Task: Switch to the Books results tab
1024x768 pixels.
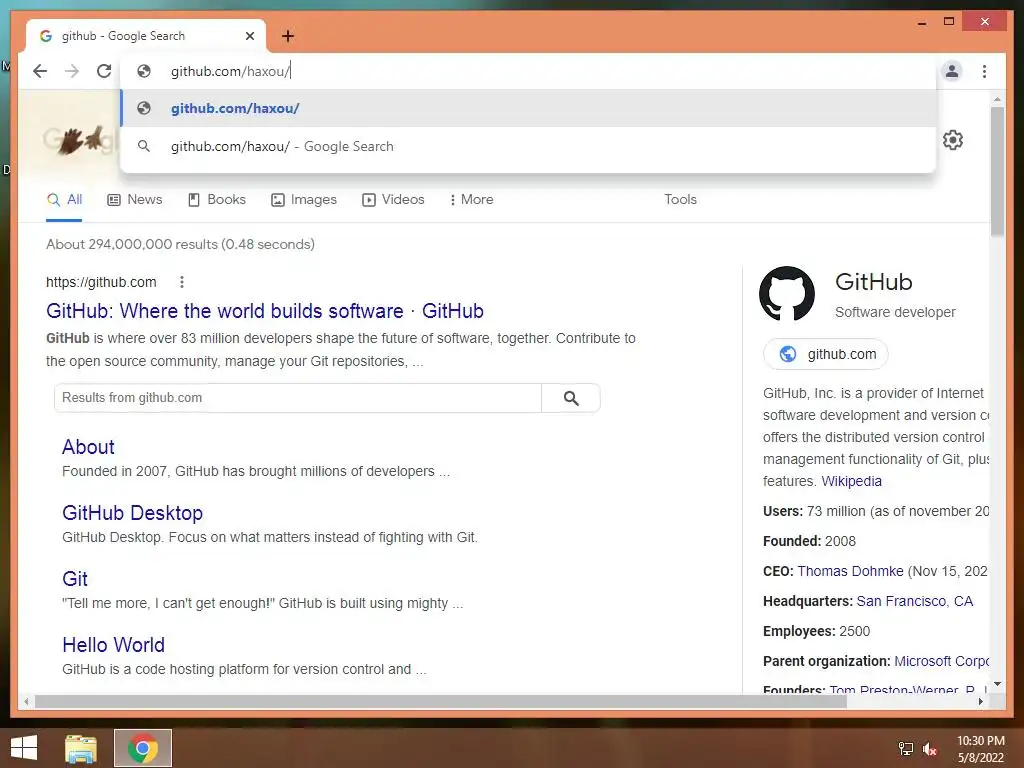Action: click(217, 200)
